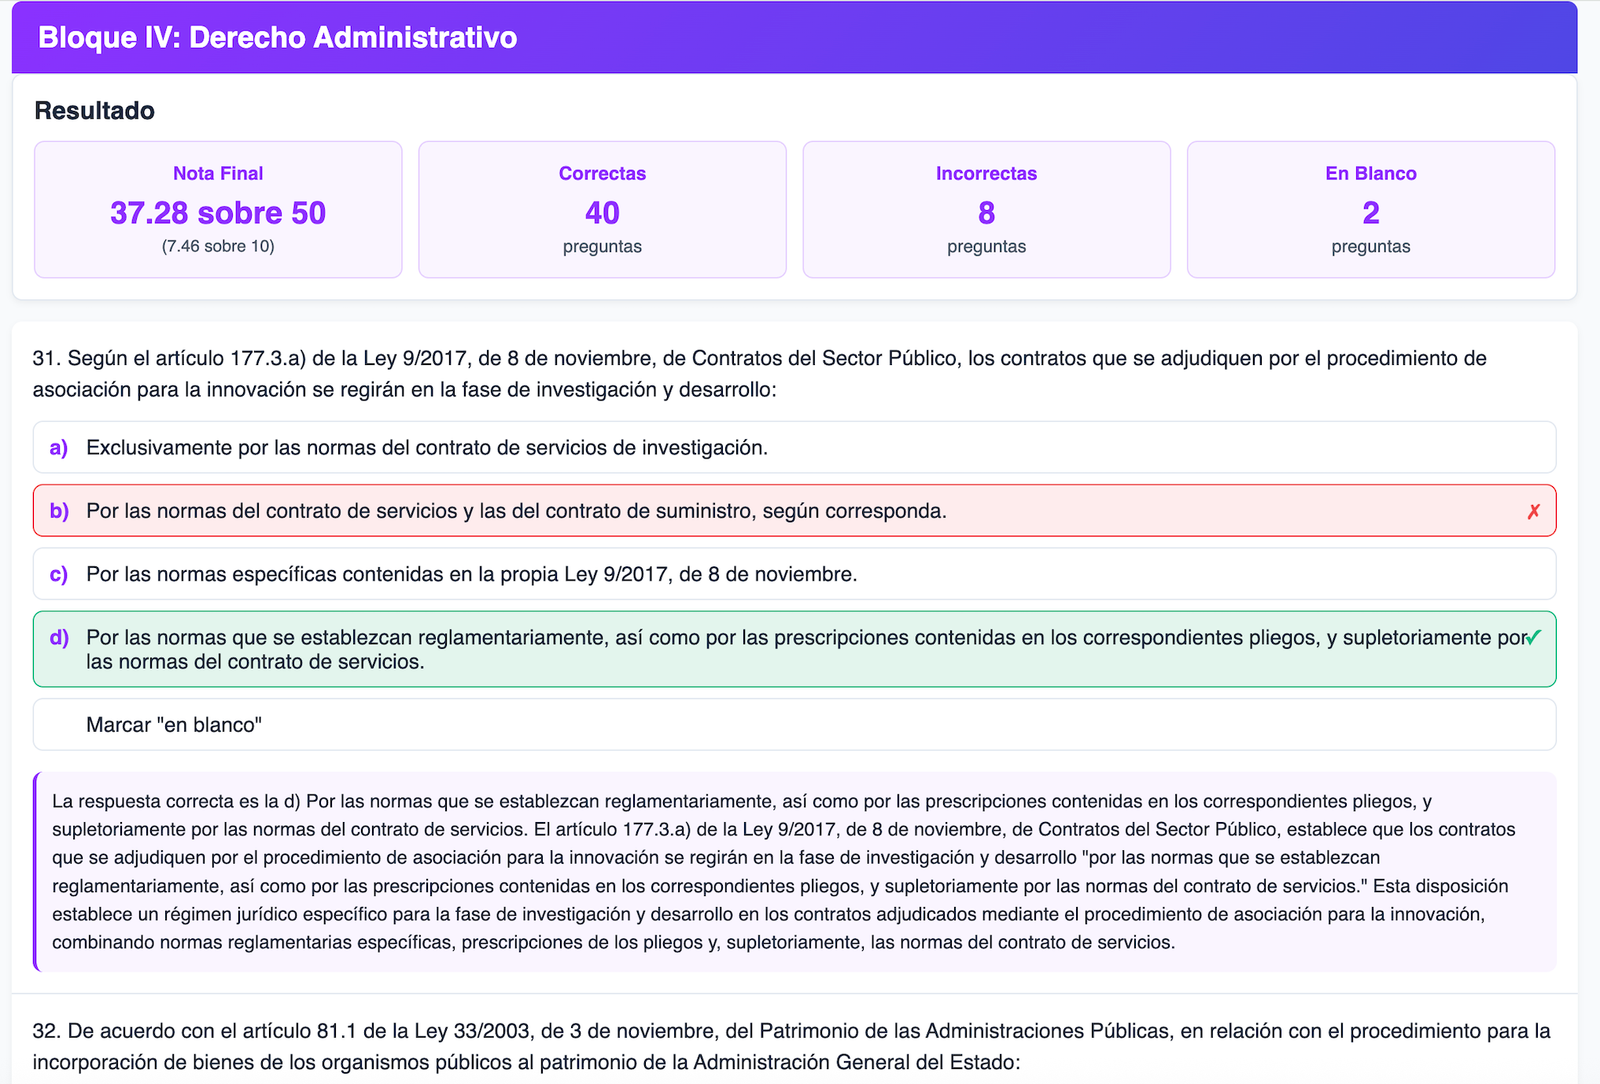The width and height of the screenshot is (1600, 1084).
Task: Click the "Bloque IV: Derecho Administrativo" header
Action: tap(277, 38)
